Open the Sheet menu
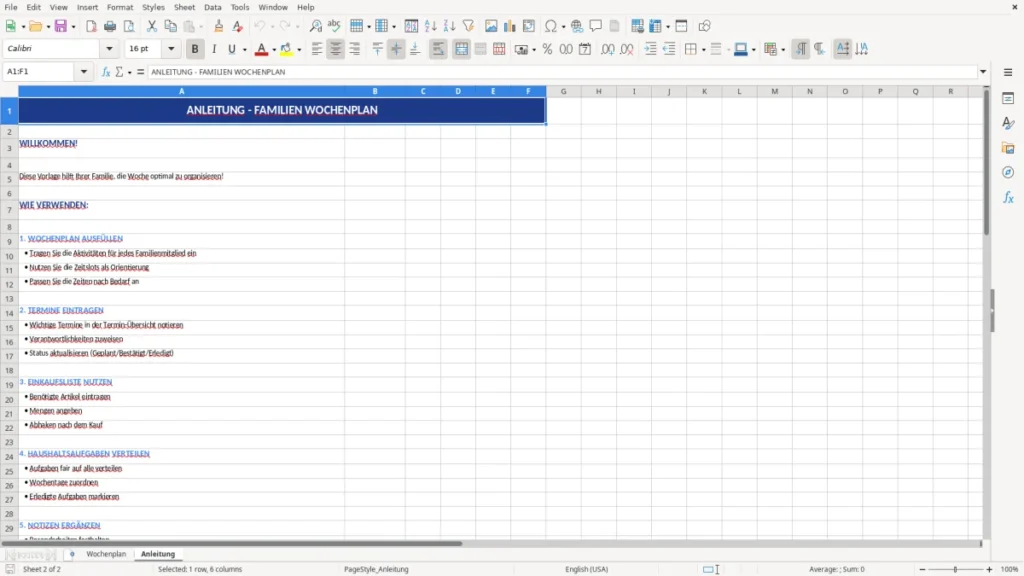The height and width of the screenshot is (576, 1024). pos(184,7)
